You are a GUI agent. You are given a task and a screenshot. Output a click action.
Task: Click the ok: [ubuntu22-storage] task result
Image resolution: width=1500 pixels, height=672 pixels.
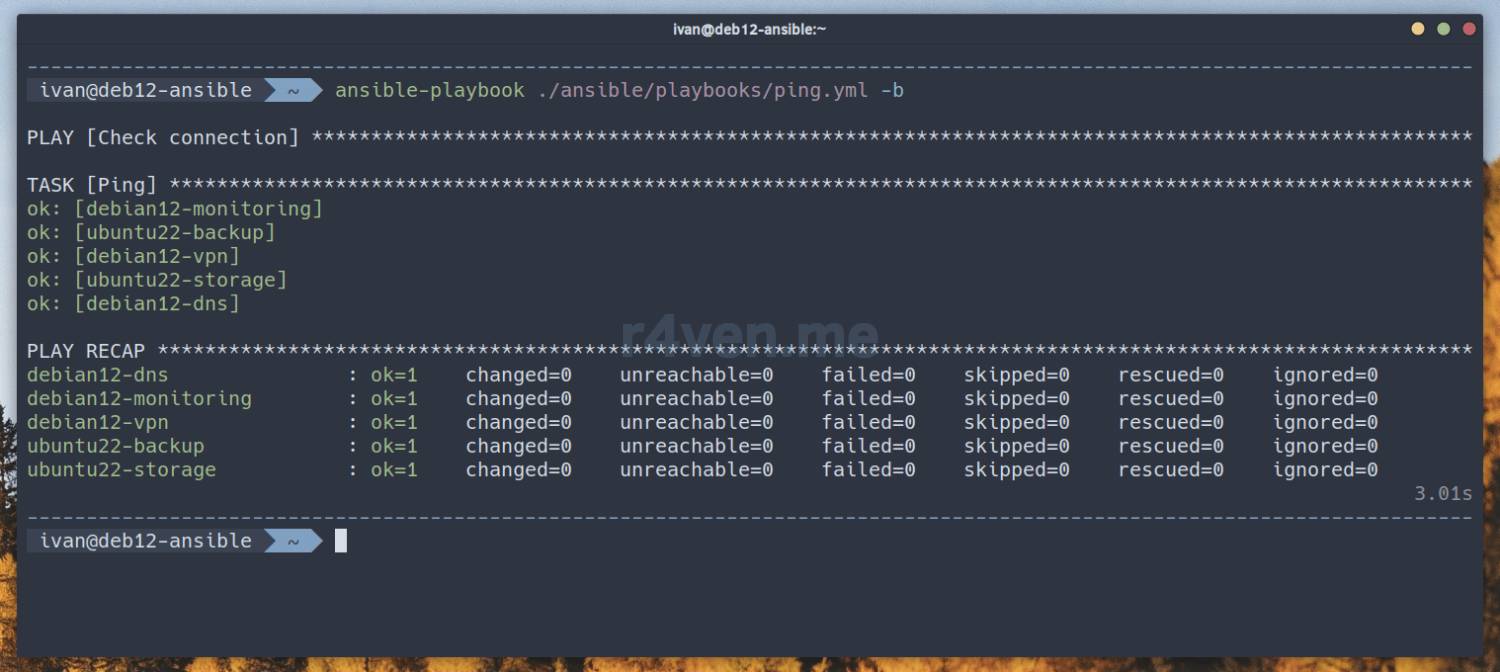tap(157, 280)
